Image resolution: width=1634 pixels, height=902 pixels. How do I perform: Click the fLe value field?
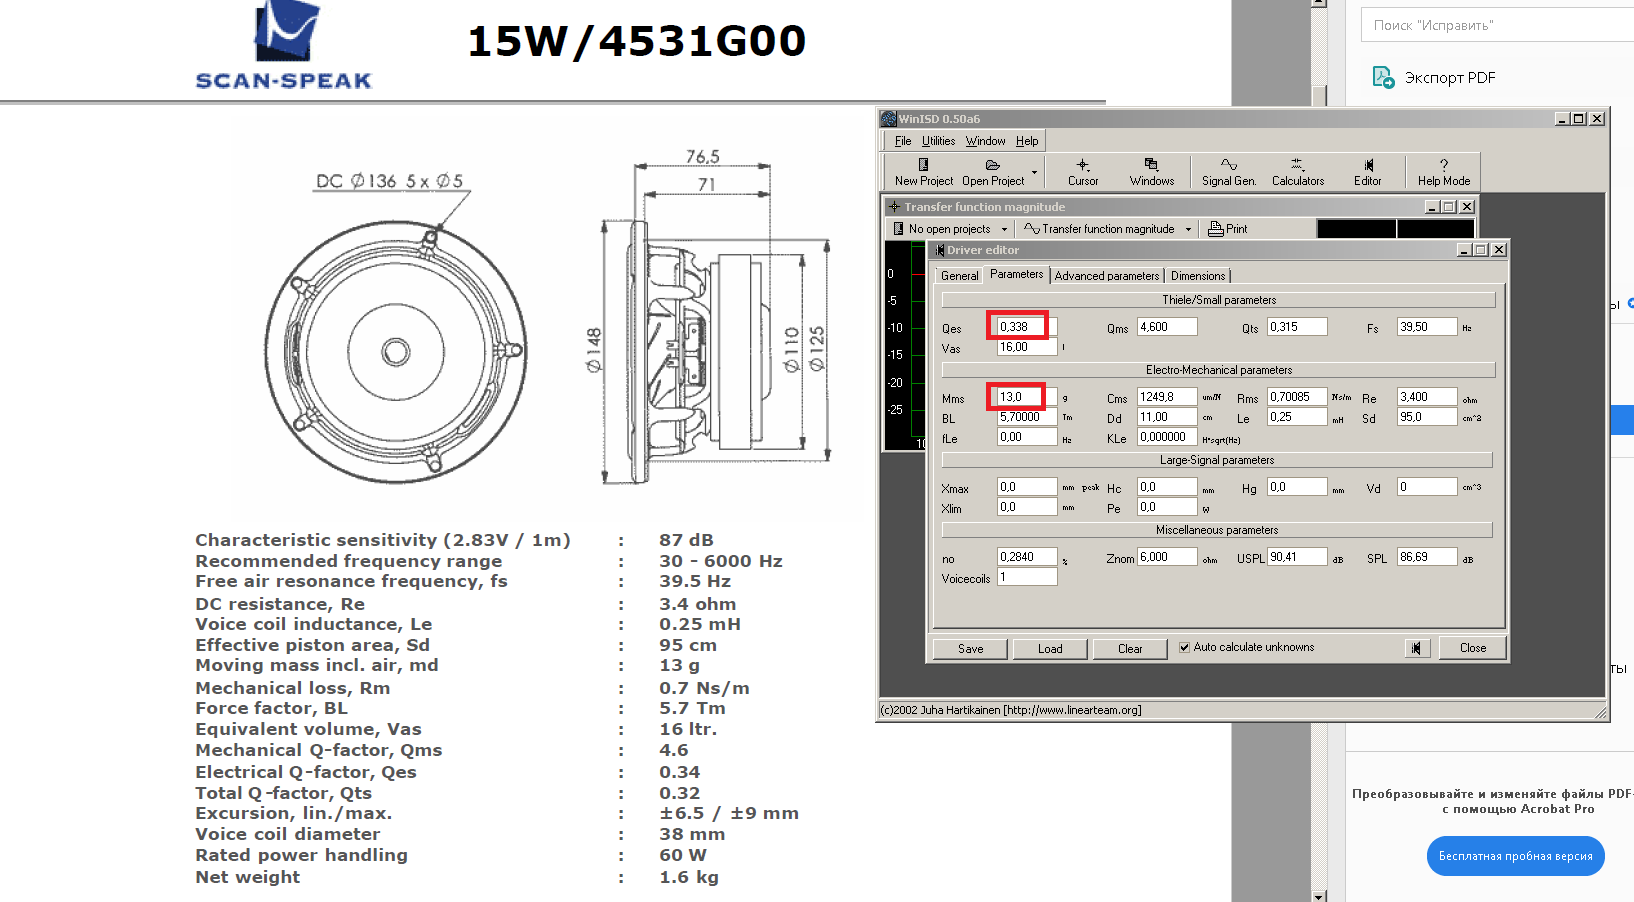pos(1027,437)
